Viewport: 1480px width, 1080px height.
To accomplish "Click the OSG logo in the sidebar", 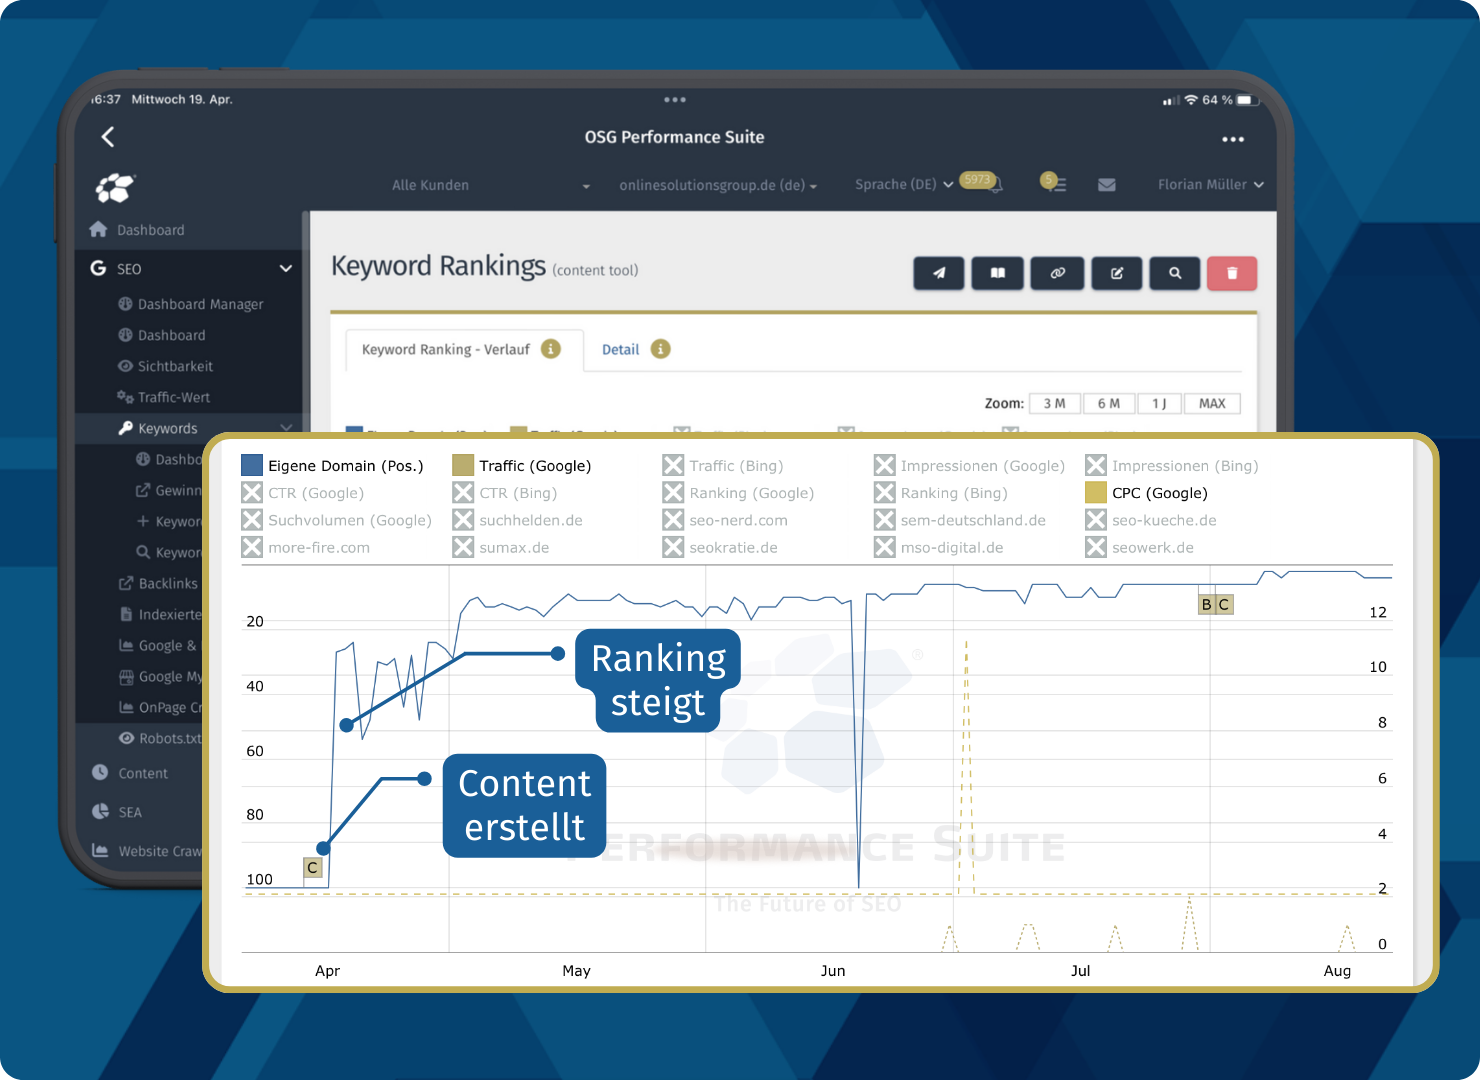I will tap(115, 186).
